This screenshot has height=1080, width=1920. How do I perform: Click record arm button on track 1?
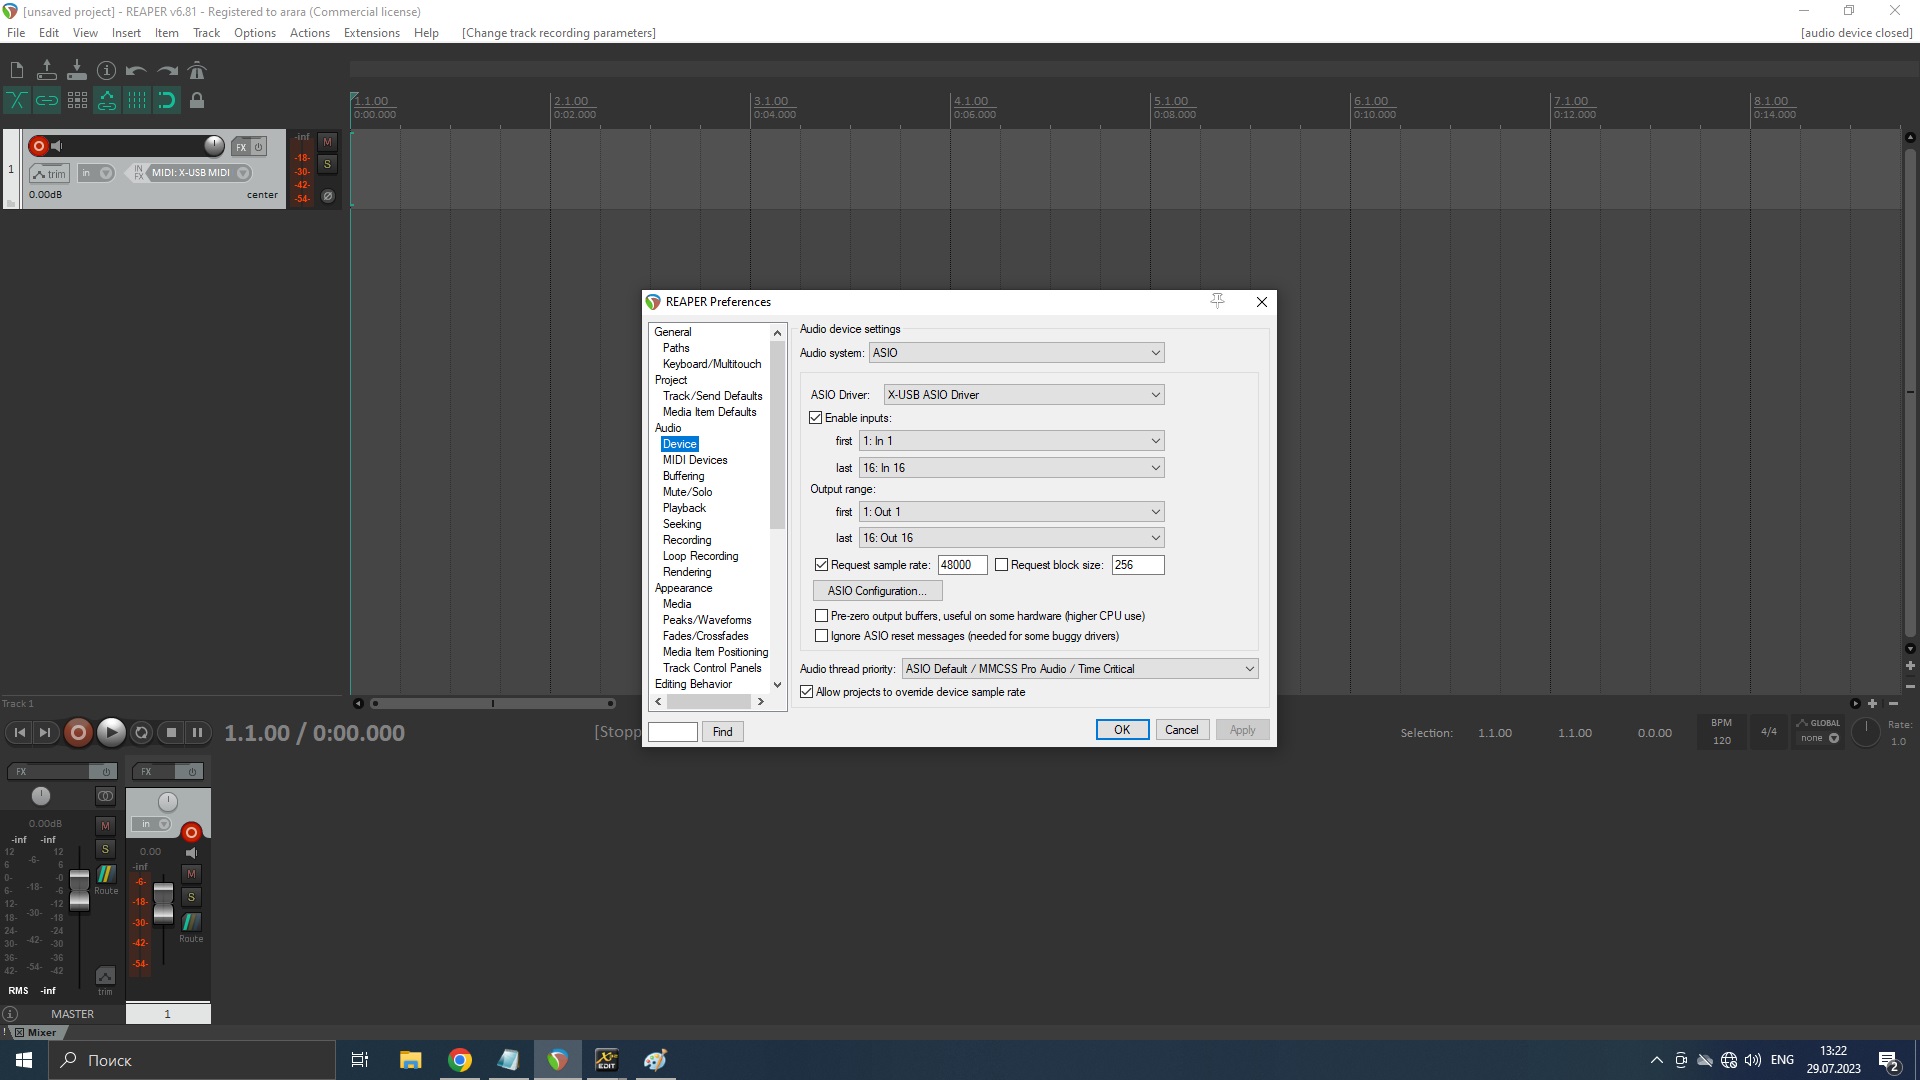pos(39,146)
